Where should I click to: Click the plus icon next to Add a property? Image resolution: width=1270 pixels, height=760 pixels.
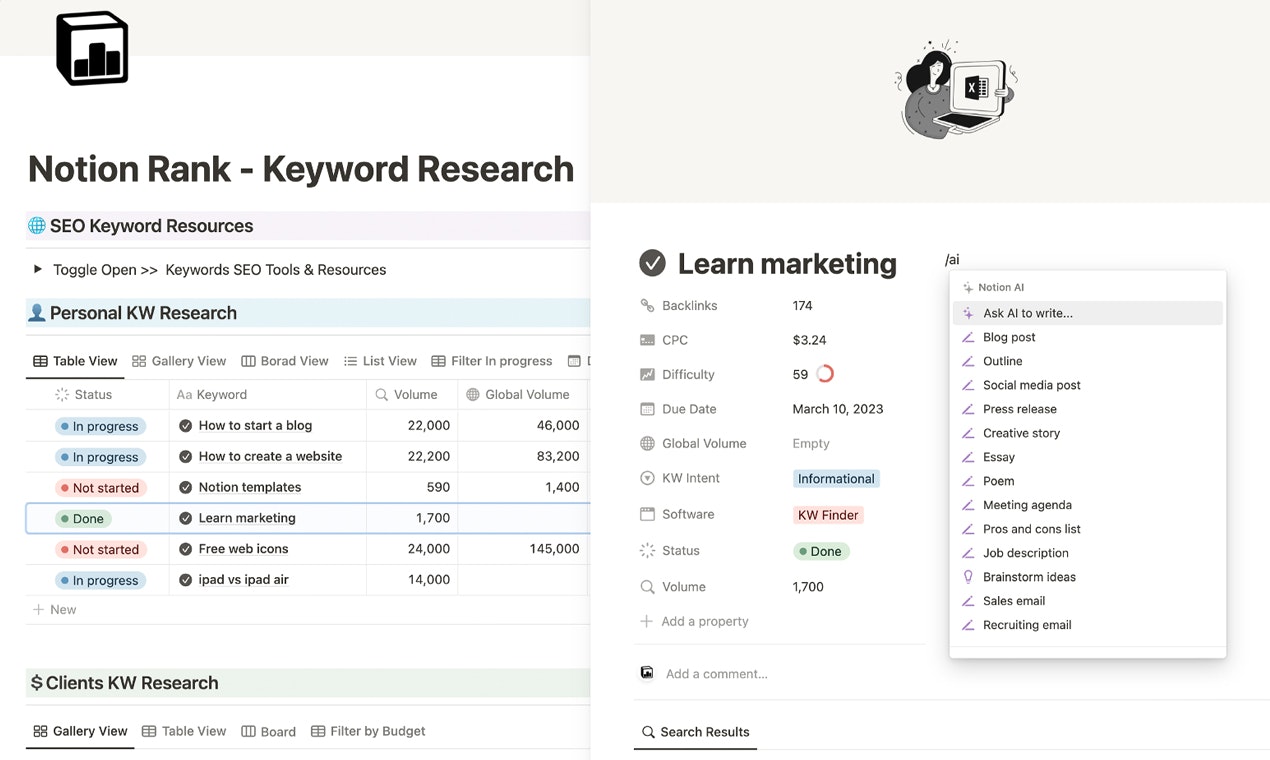[x=647, y=621]
